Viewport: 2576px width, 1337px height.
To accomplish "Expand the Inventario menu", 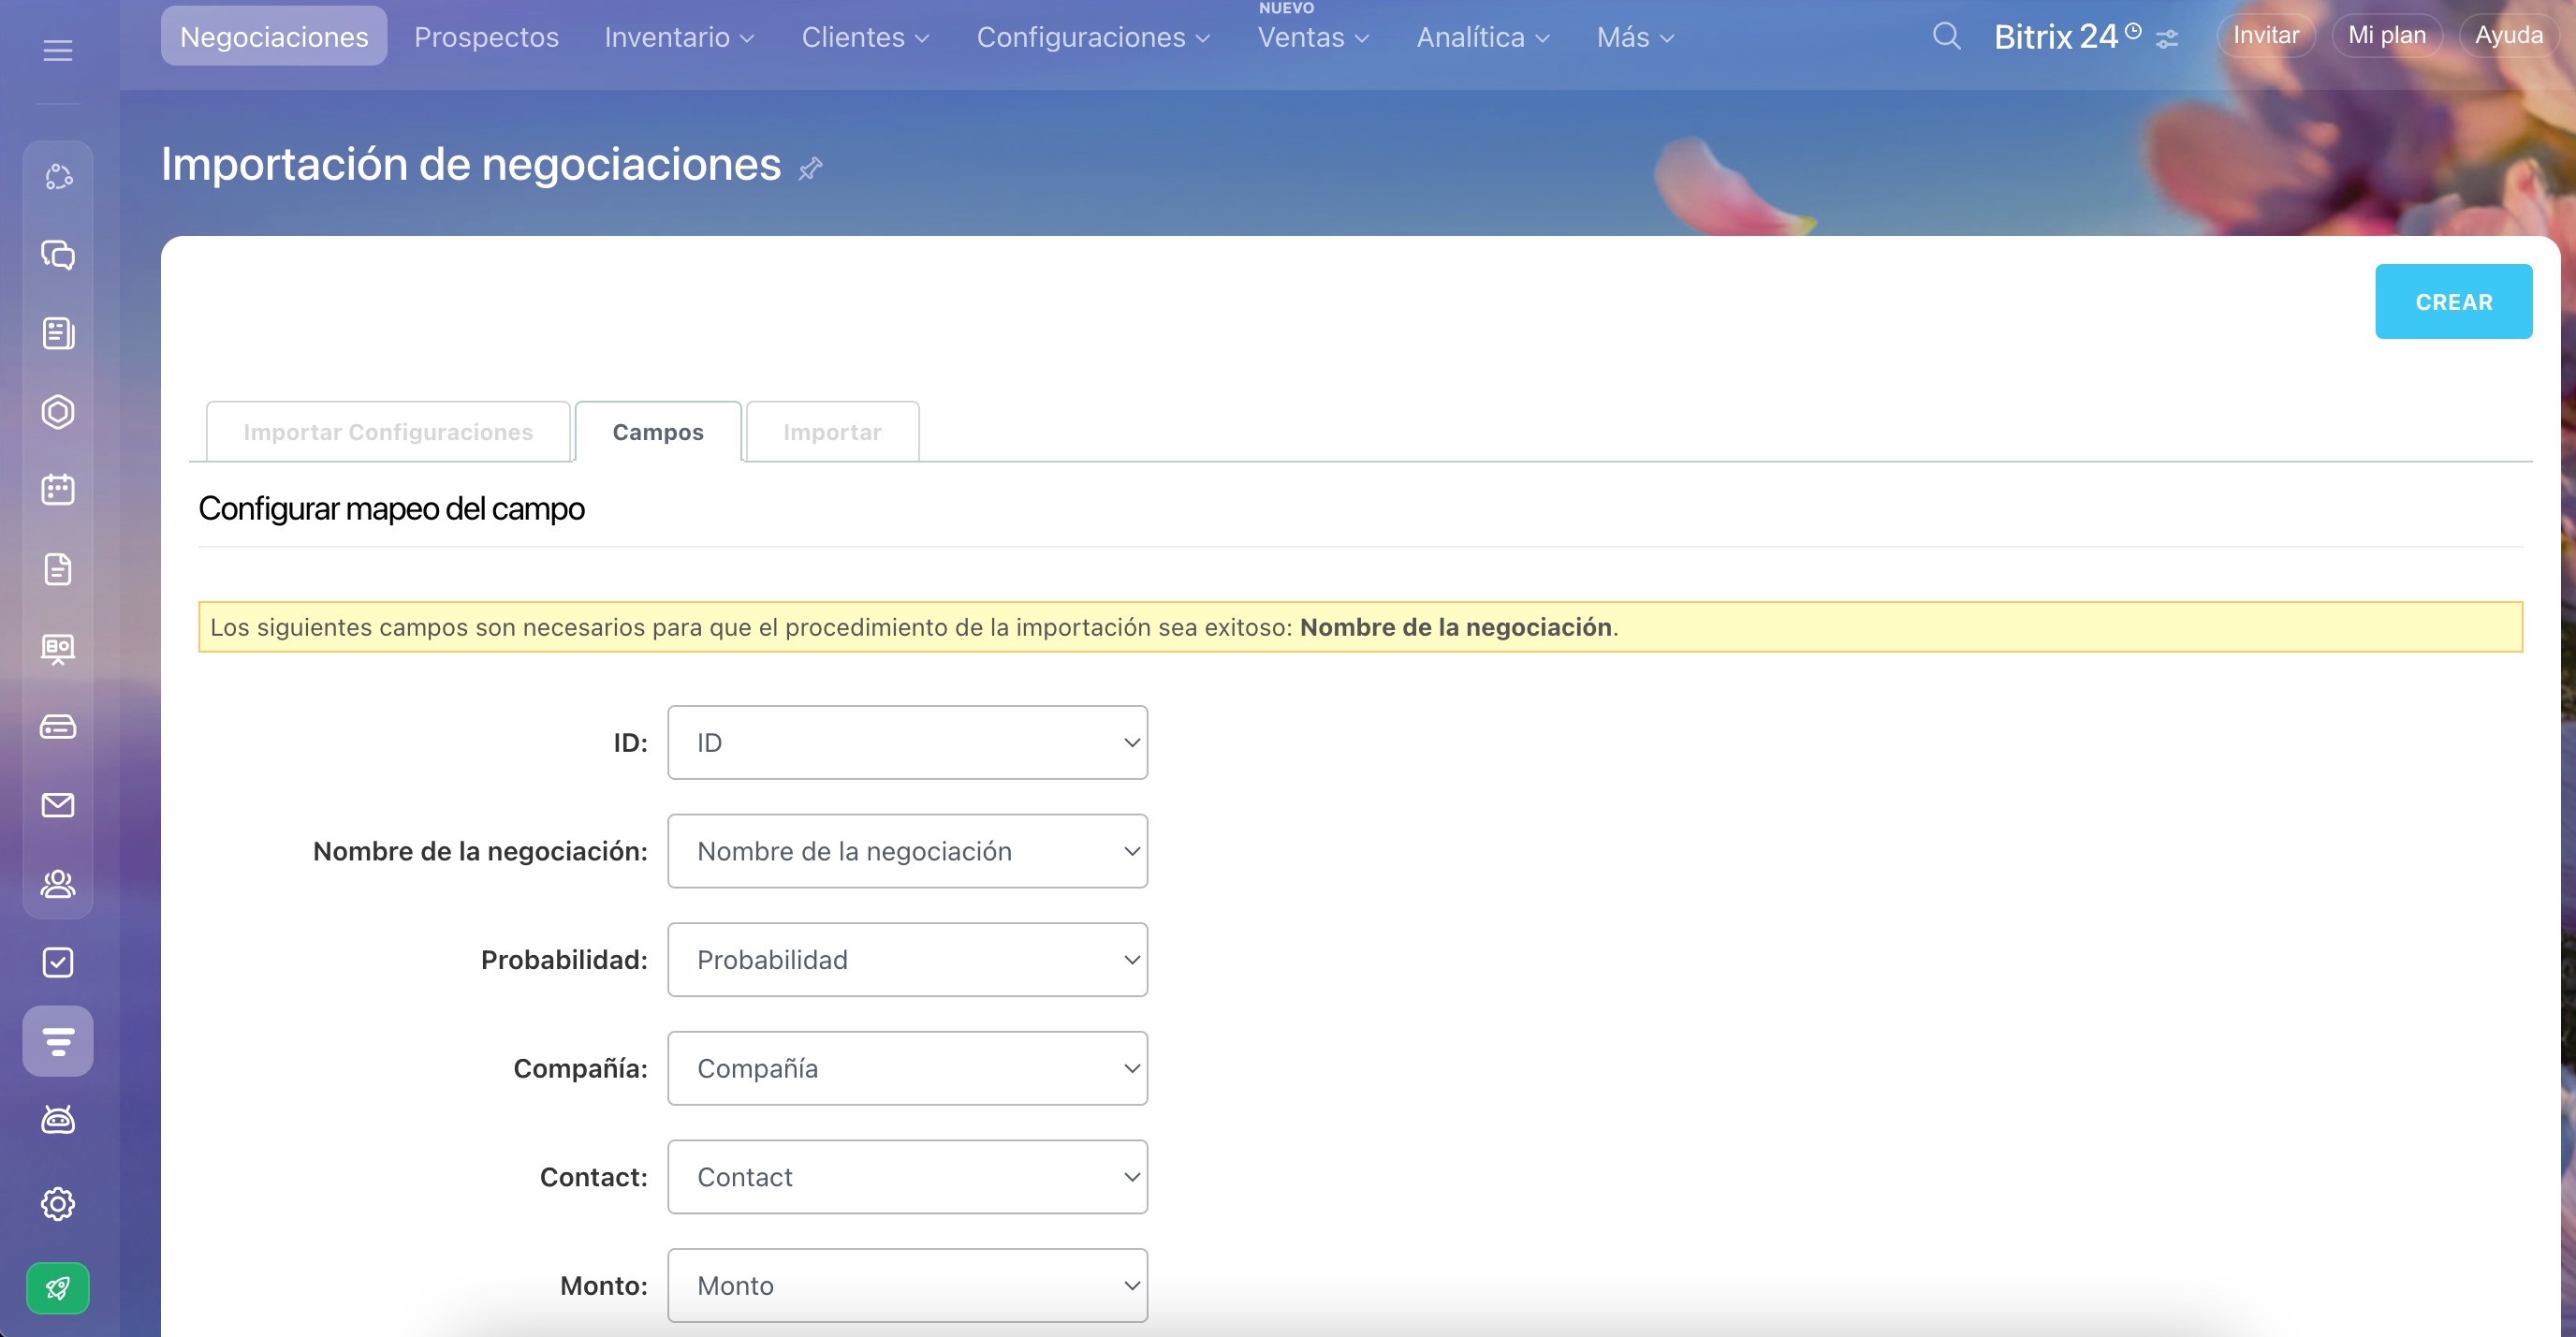I will [x=679, y=37].
